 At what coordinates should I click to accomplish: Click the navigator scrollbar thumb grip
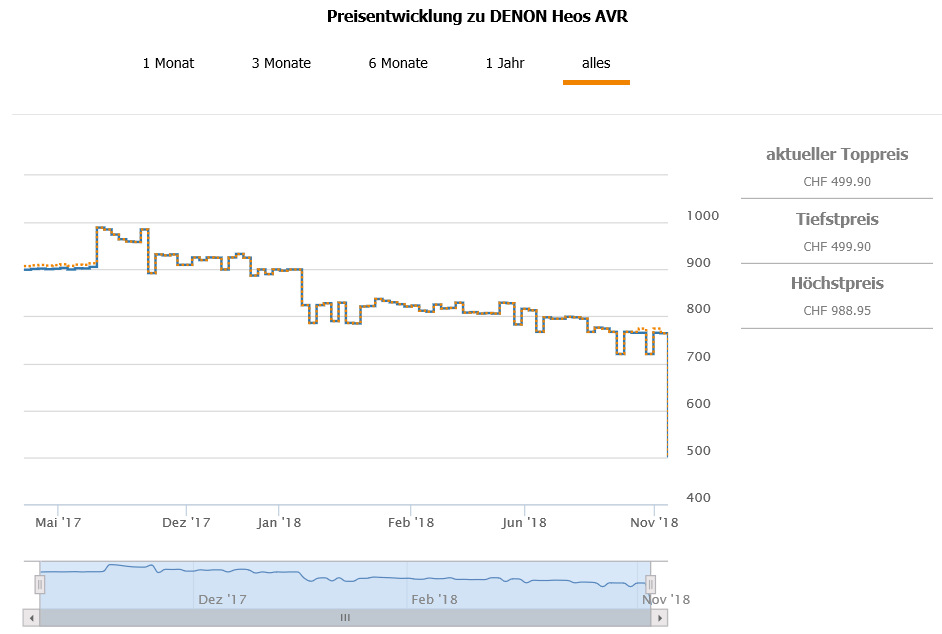pyautogui.click(x=345, y=618)
